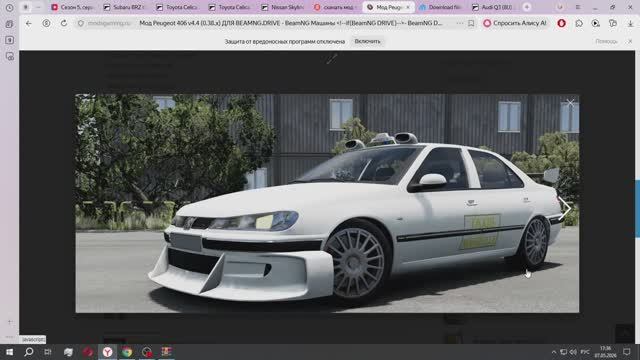Click the page title in the address bar
The image size is (640, 360).
coord(291,23)
